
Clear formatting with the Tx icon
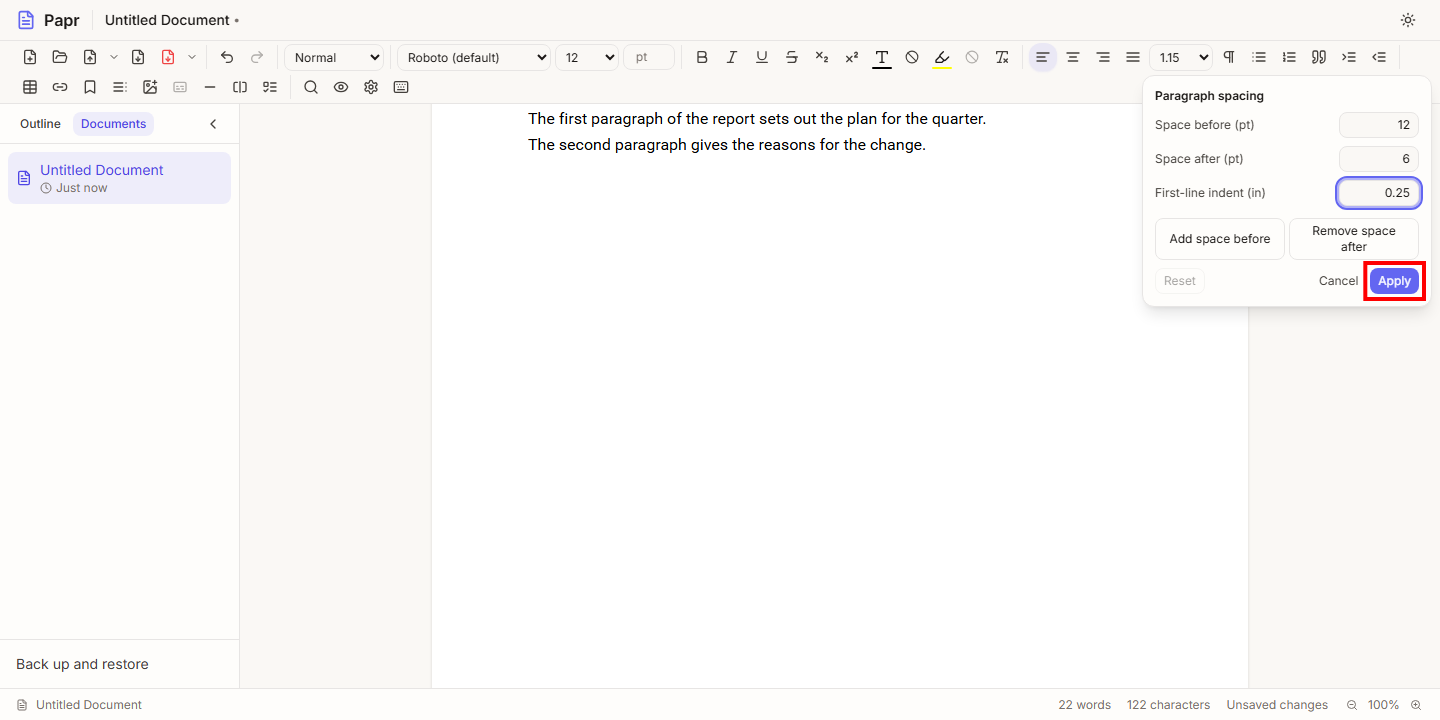point(1002,57)
